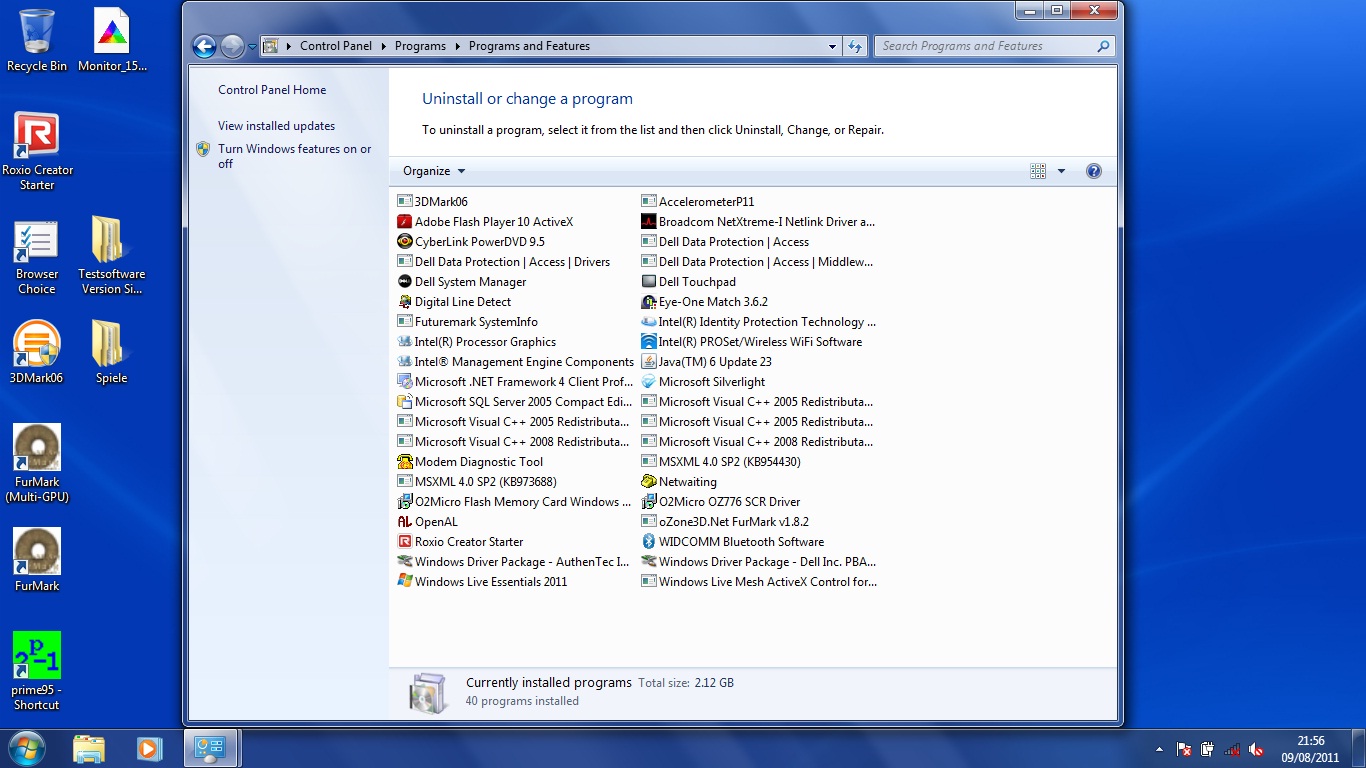Select Roxio Creator Starter program entry
This screenshot has height=768, width=1366.
[460, 542]
